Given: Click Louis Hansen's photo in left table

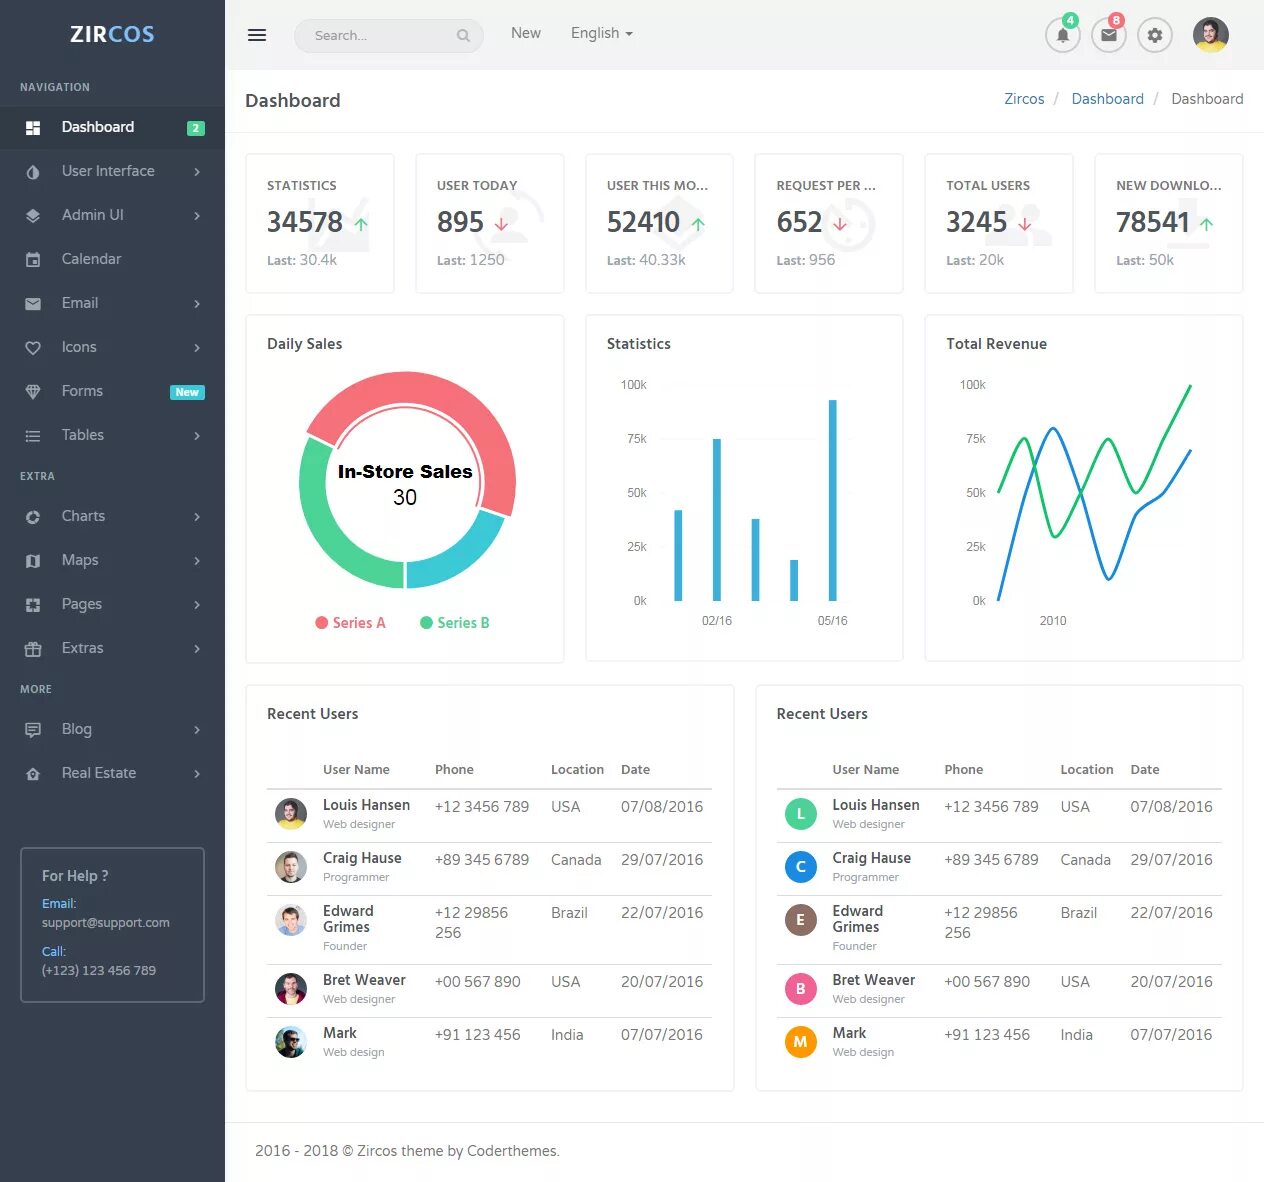Looking at the screenshot, I should tap(291, 814).
